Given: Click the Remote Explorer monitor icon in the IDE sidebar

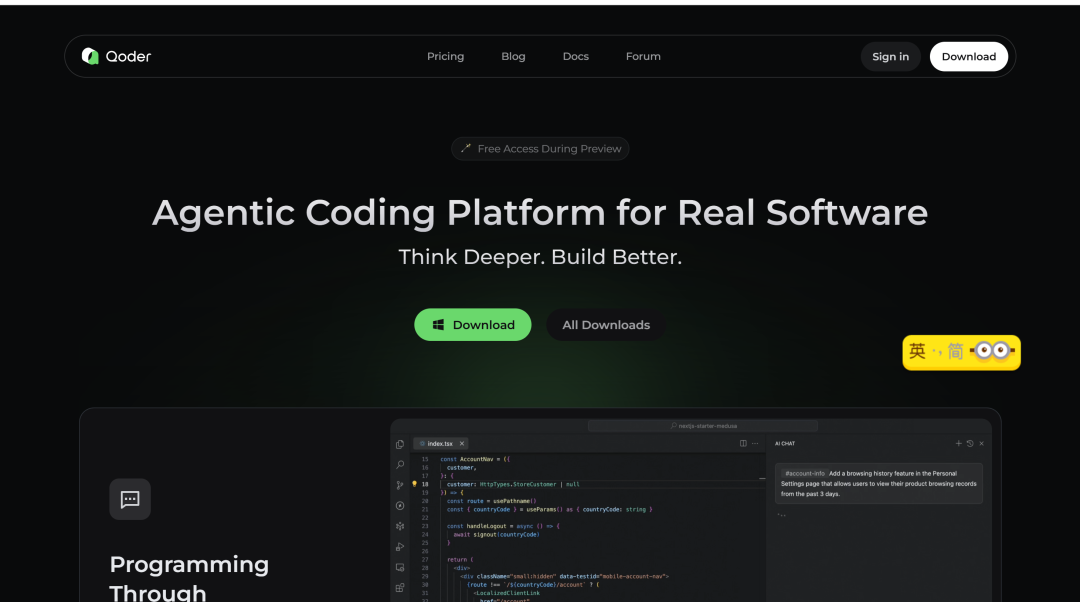Looking at the screenshot, I should tap(400, 568).
